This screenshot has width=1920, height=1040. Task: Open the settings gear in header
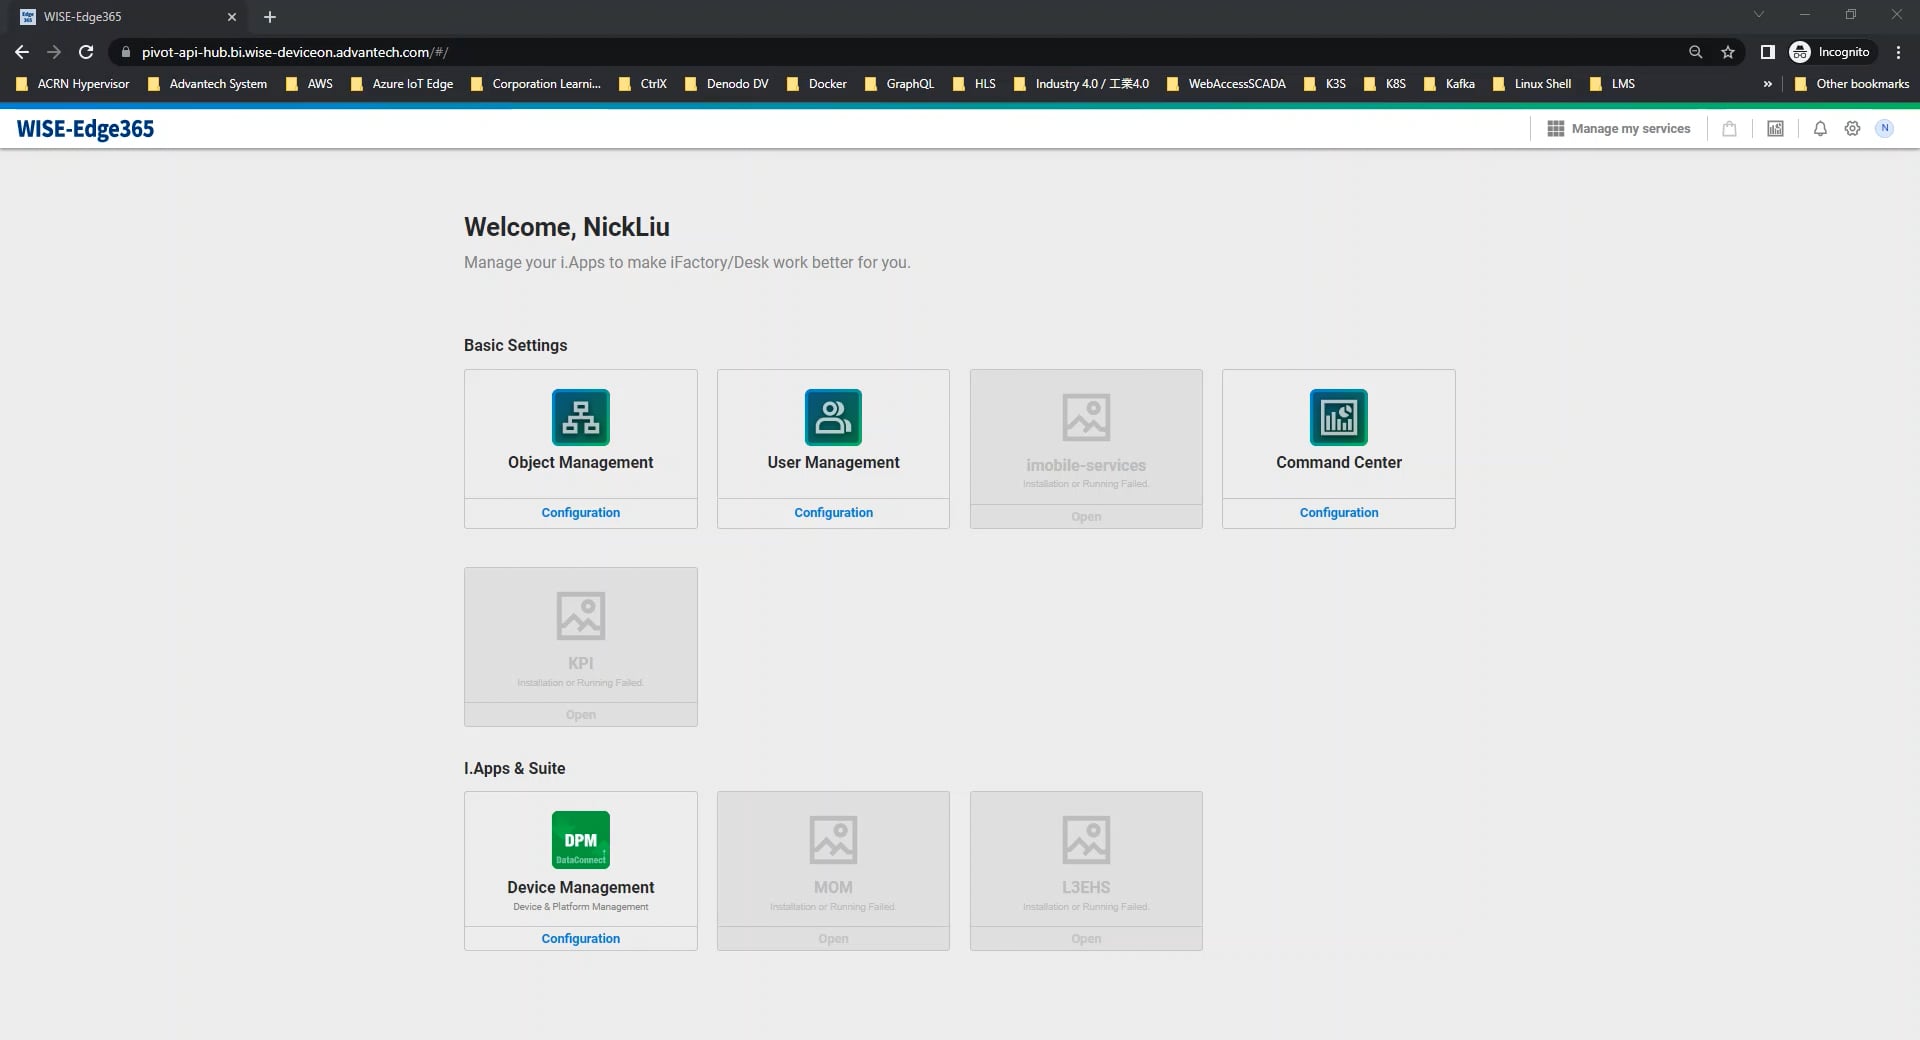coord(1852,129)
